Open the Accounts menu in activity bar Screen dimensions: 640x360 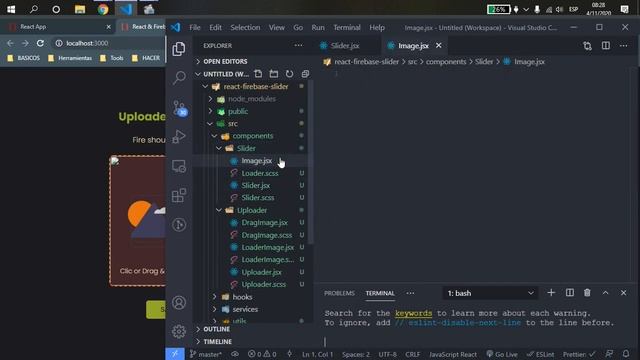tap(179, 302)
